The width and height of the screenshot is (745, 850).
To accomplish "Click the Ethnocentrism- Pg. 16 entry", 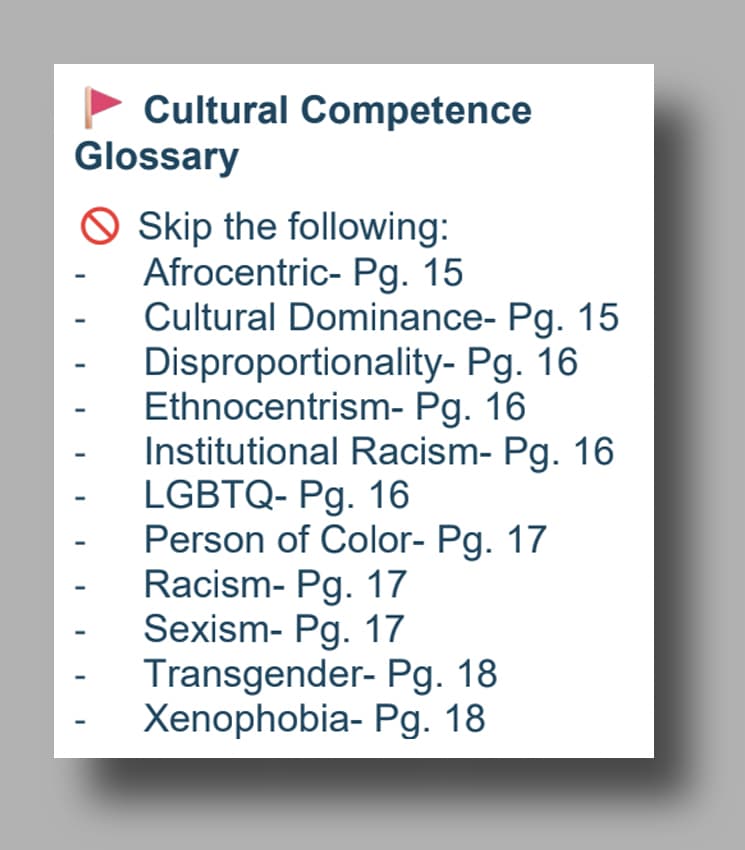I will point(334,406).
